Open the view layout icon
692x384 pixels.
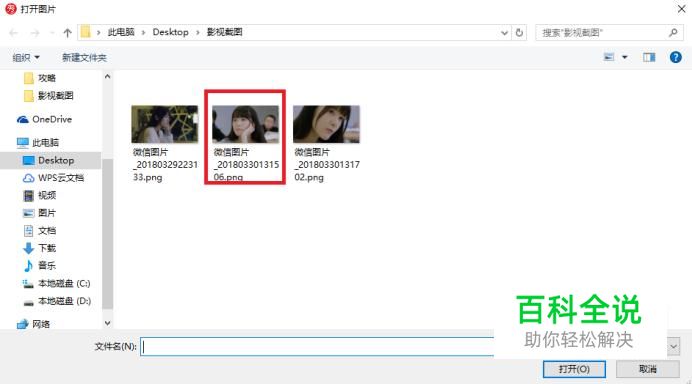(609, 57)
